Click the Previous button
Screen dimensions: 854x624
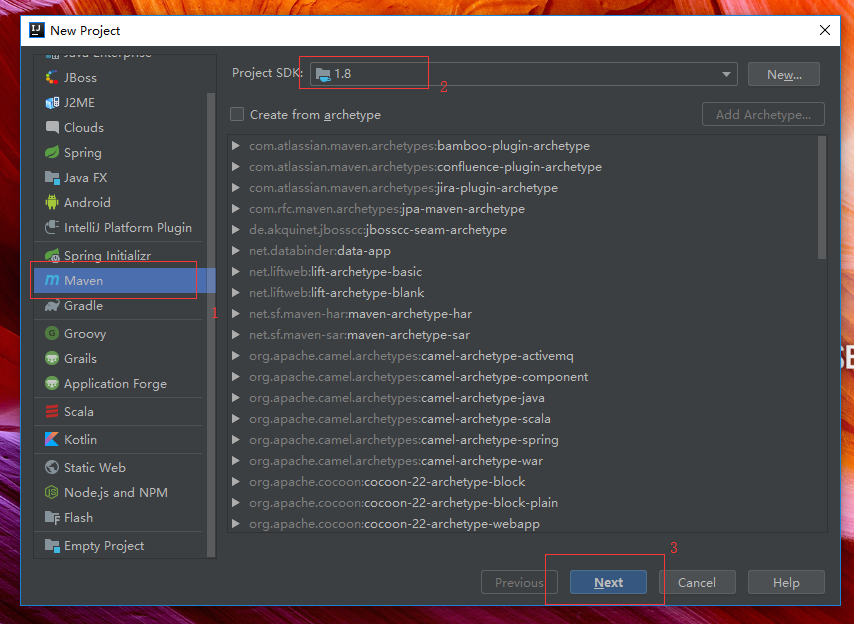click(x=519, y=582)
